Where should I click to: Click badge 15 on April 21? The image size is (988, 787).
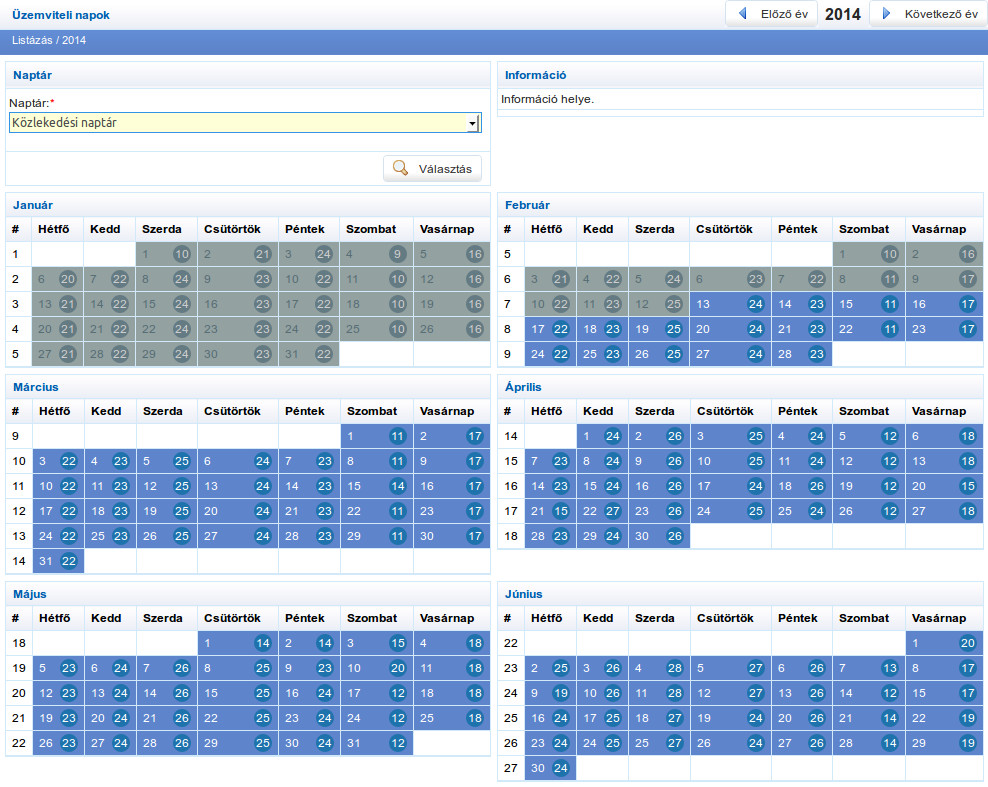(x=561, y=512)
